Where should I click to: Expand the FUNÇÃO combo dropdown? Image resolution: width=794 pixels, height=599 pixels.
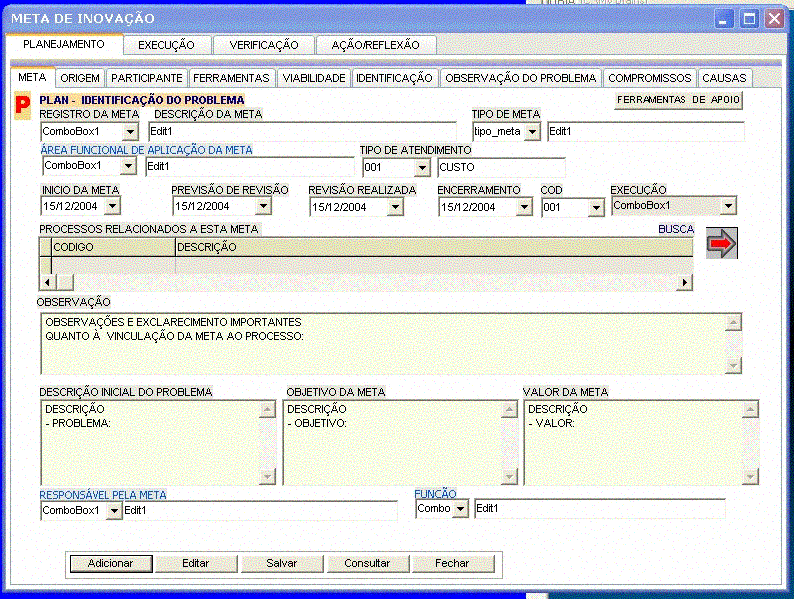(x=460, y=509)
